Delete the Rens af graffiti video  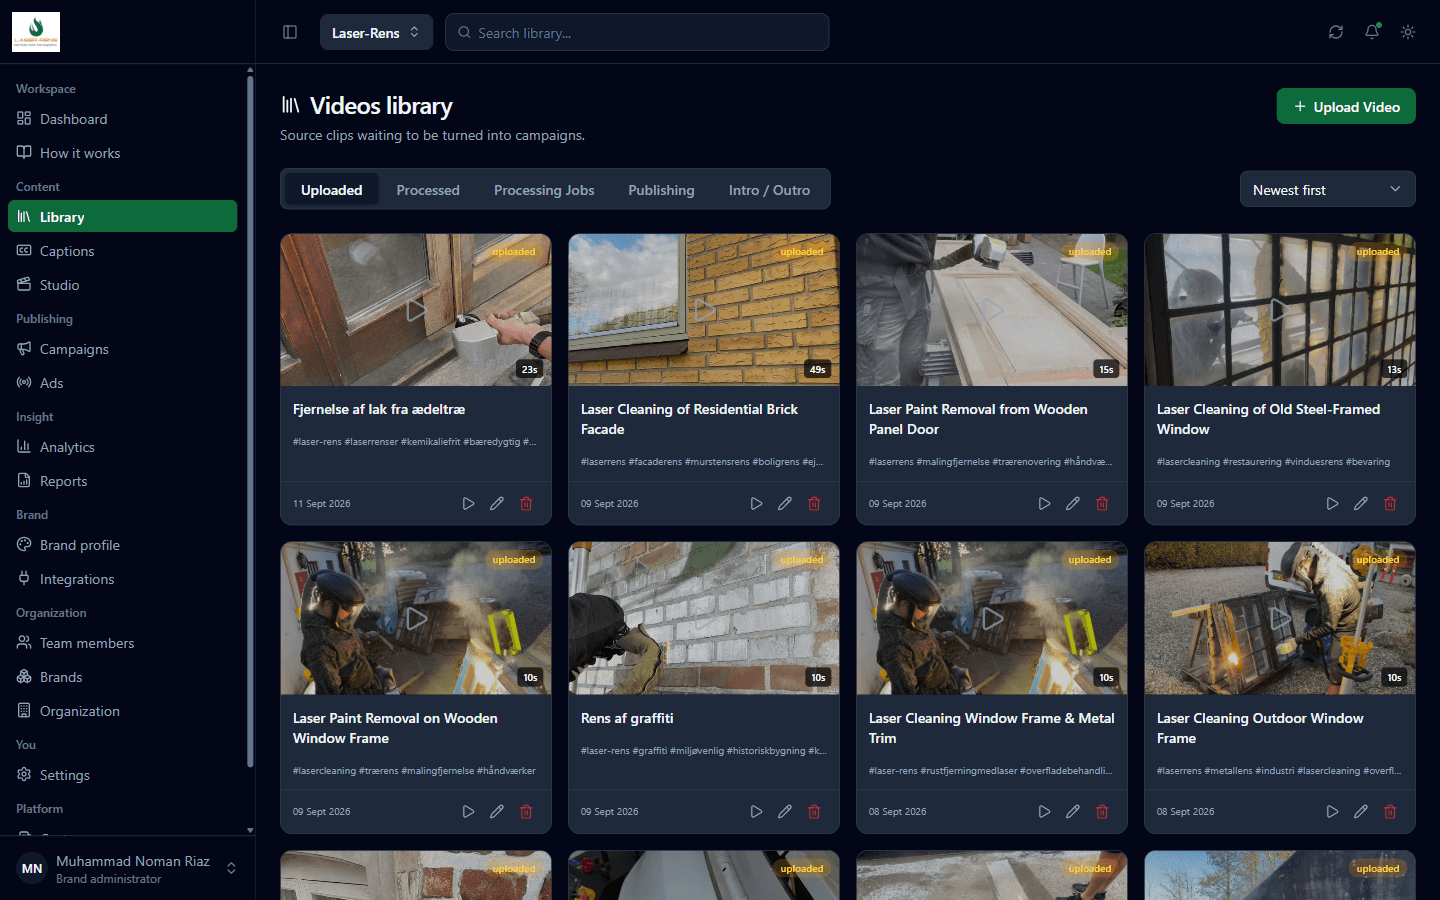point(814,812)
